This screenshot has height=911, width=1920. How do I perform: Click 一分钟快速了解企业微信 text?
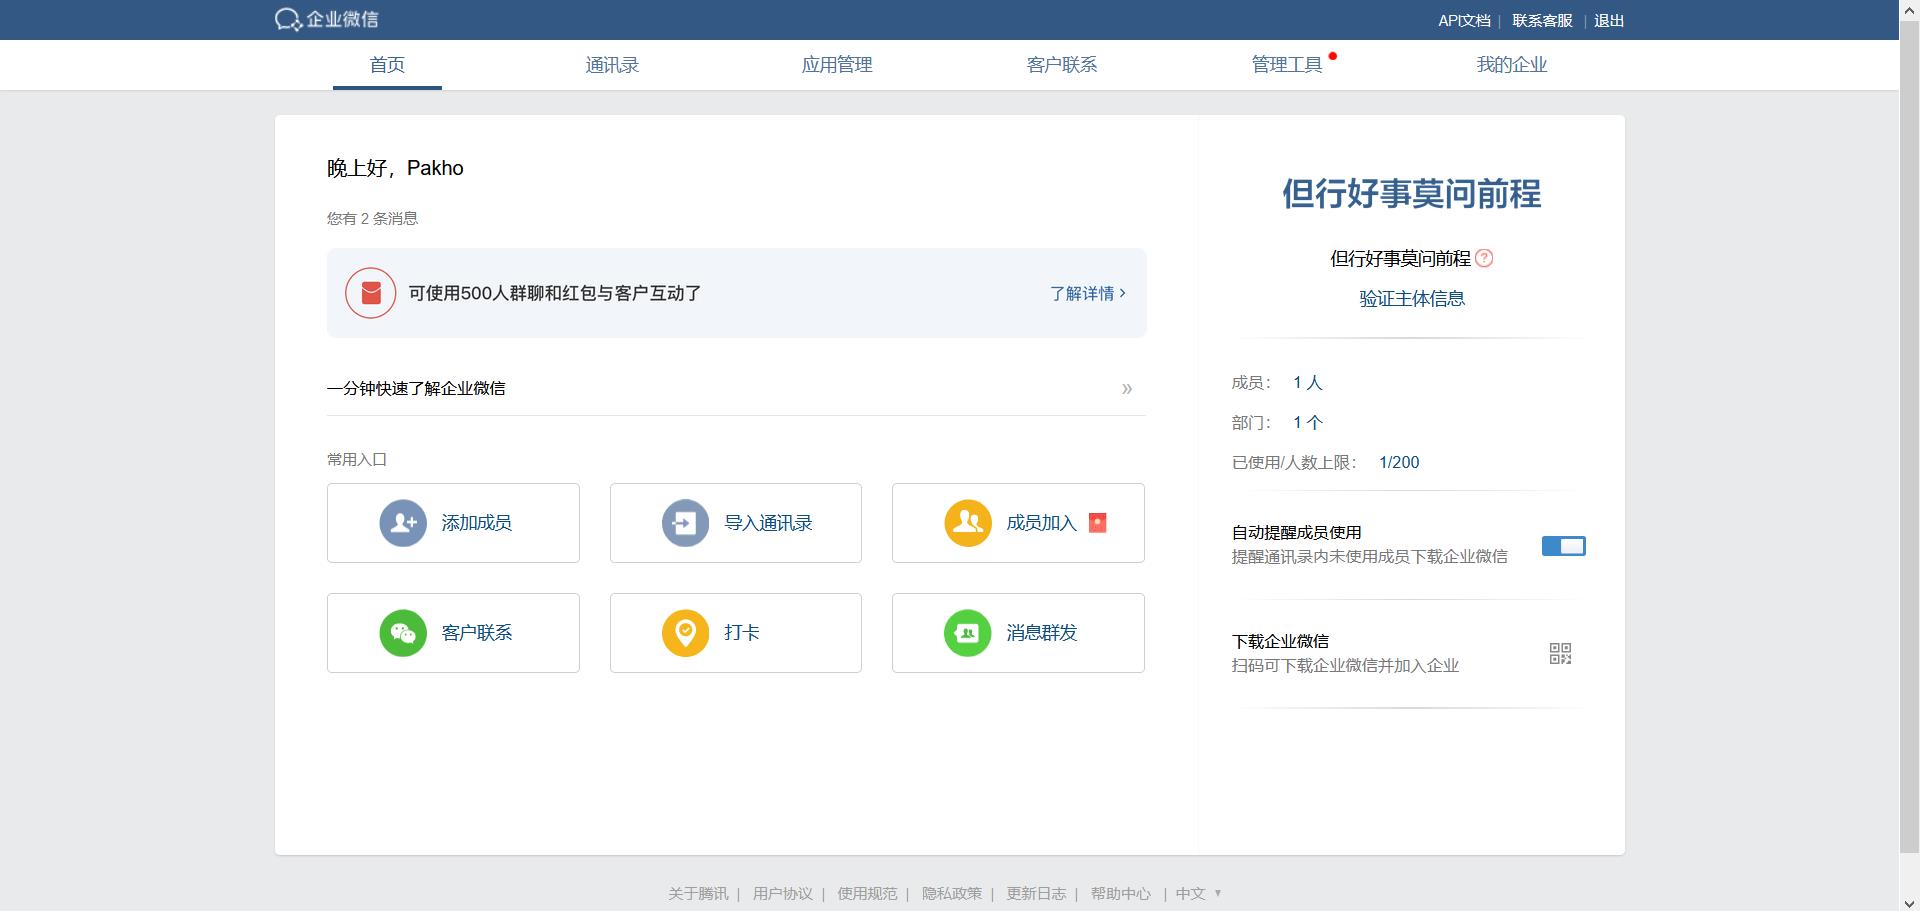(416, 389)
